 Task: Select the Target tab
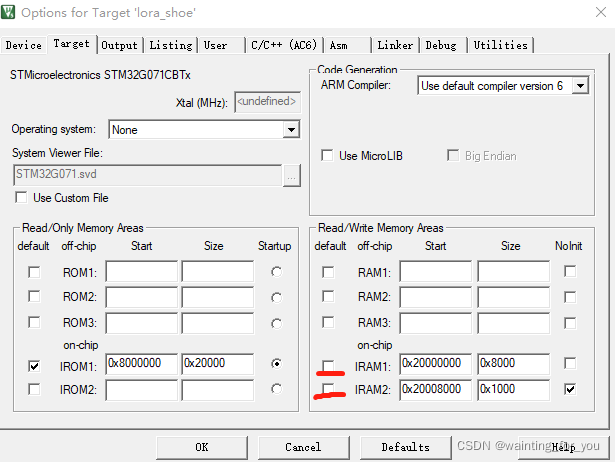tap(72, 44)
